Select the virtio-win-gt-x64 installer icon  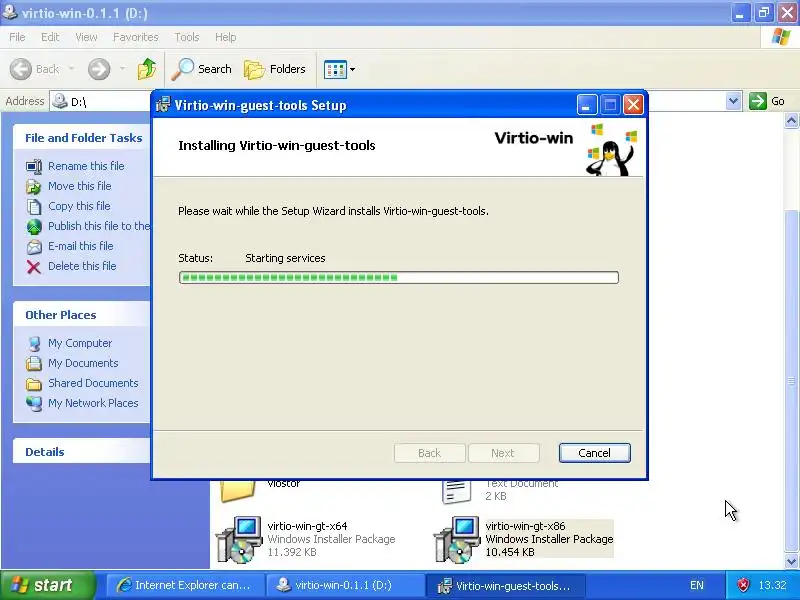239,539
